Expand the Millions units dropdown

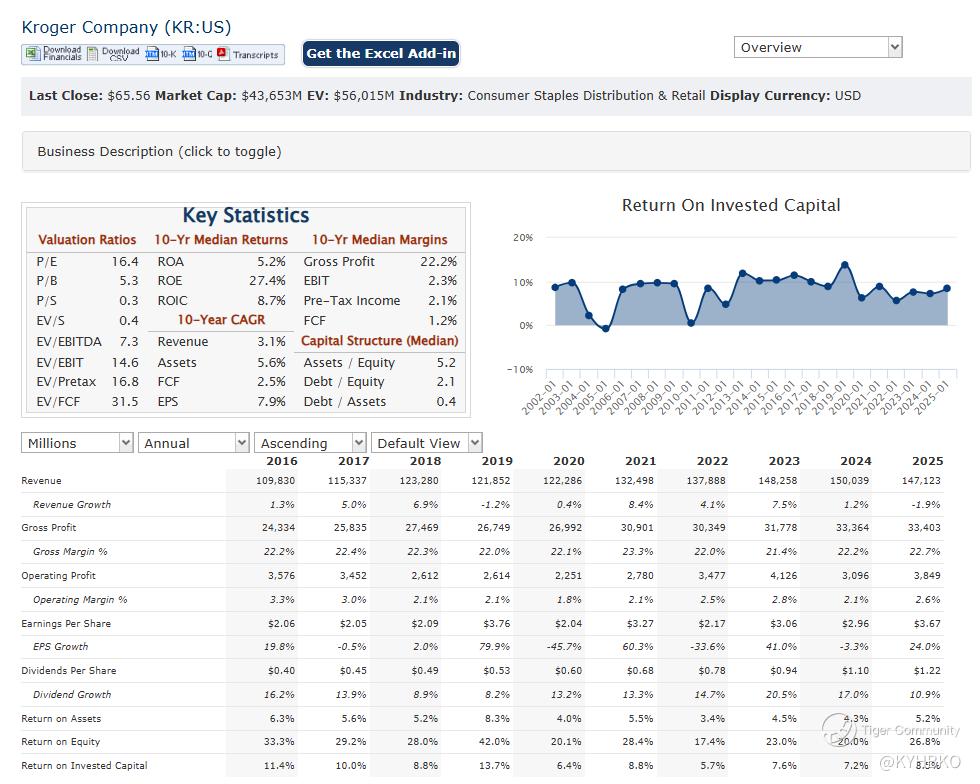point(78,443)
